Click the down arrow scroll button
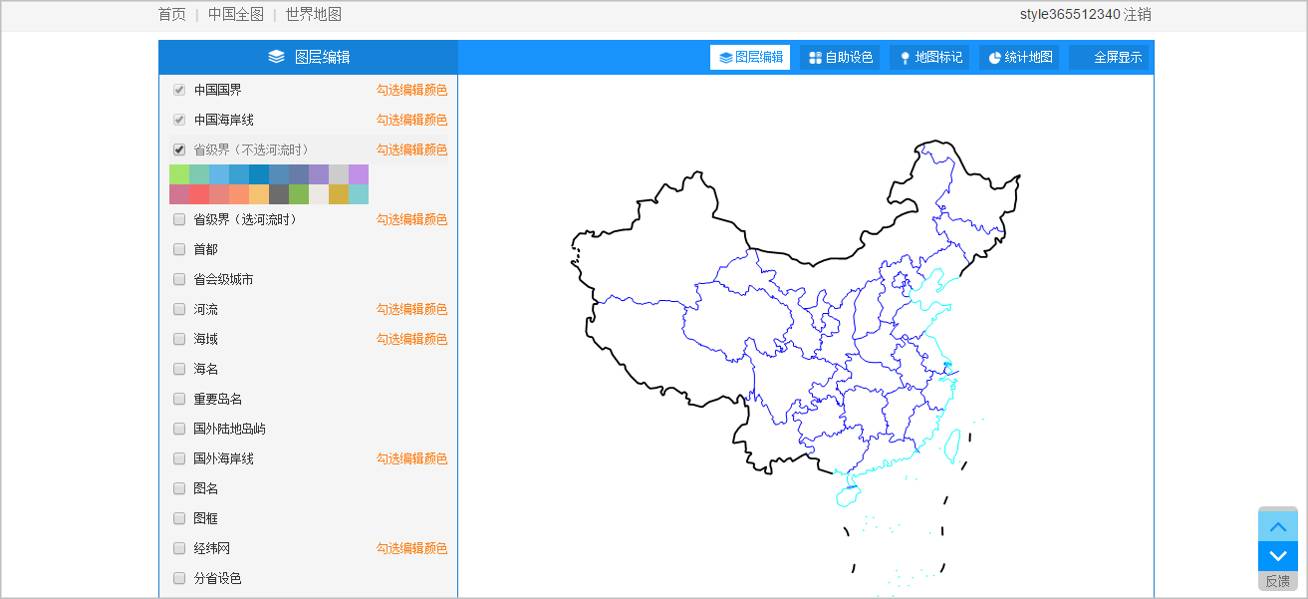 (x=1277, y=556)
